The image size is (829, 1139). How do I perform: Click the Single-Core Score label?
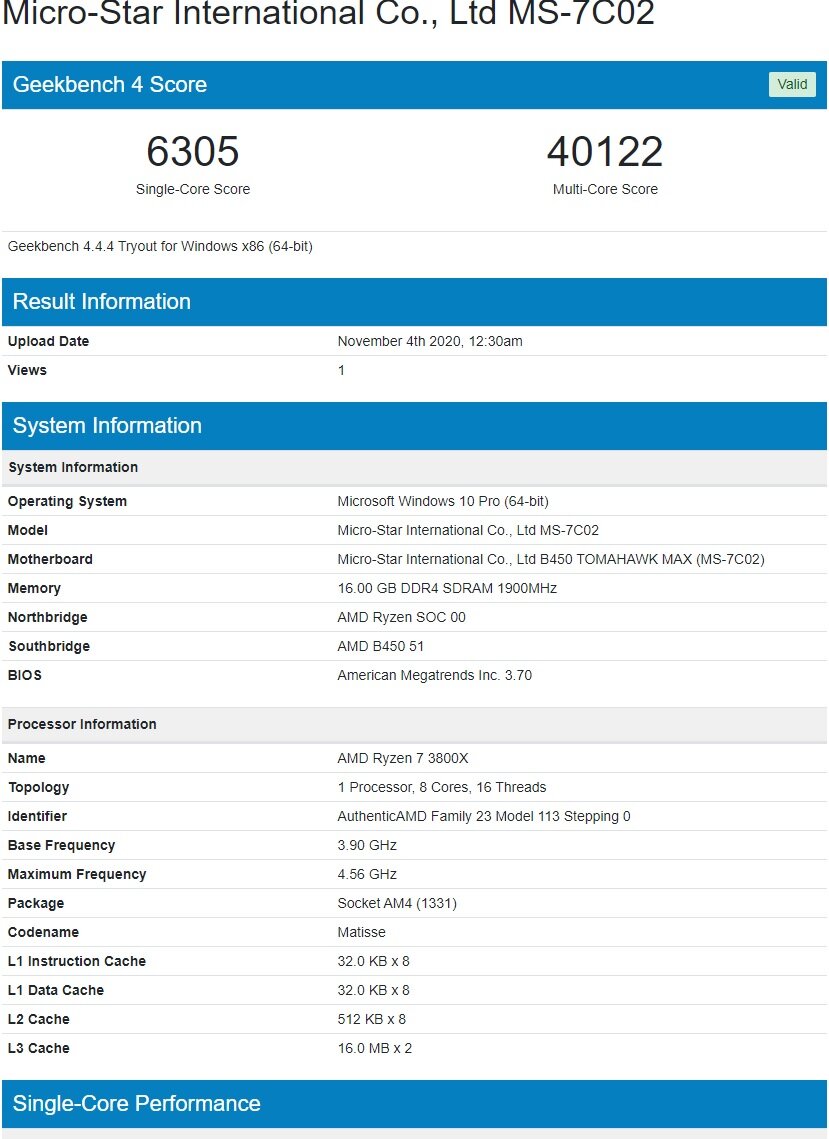tap(193, 189)
